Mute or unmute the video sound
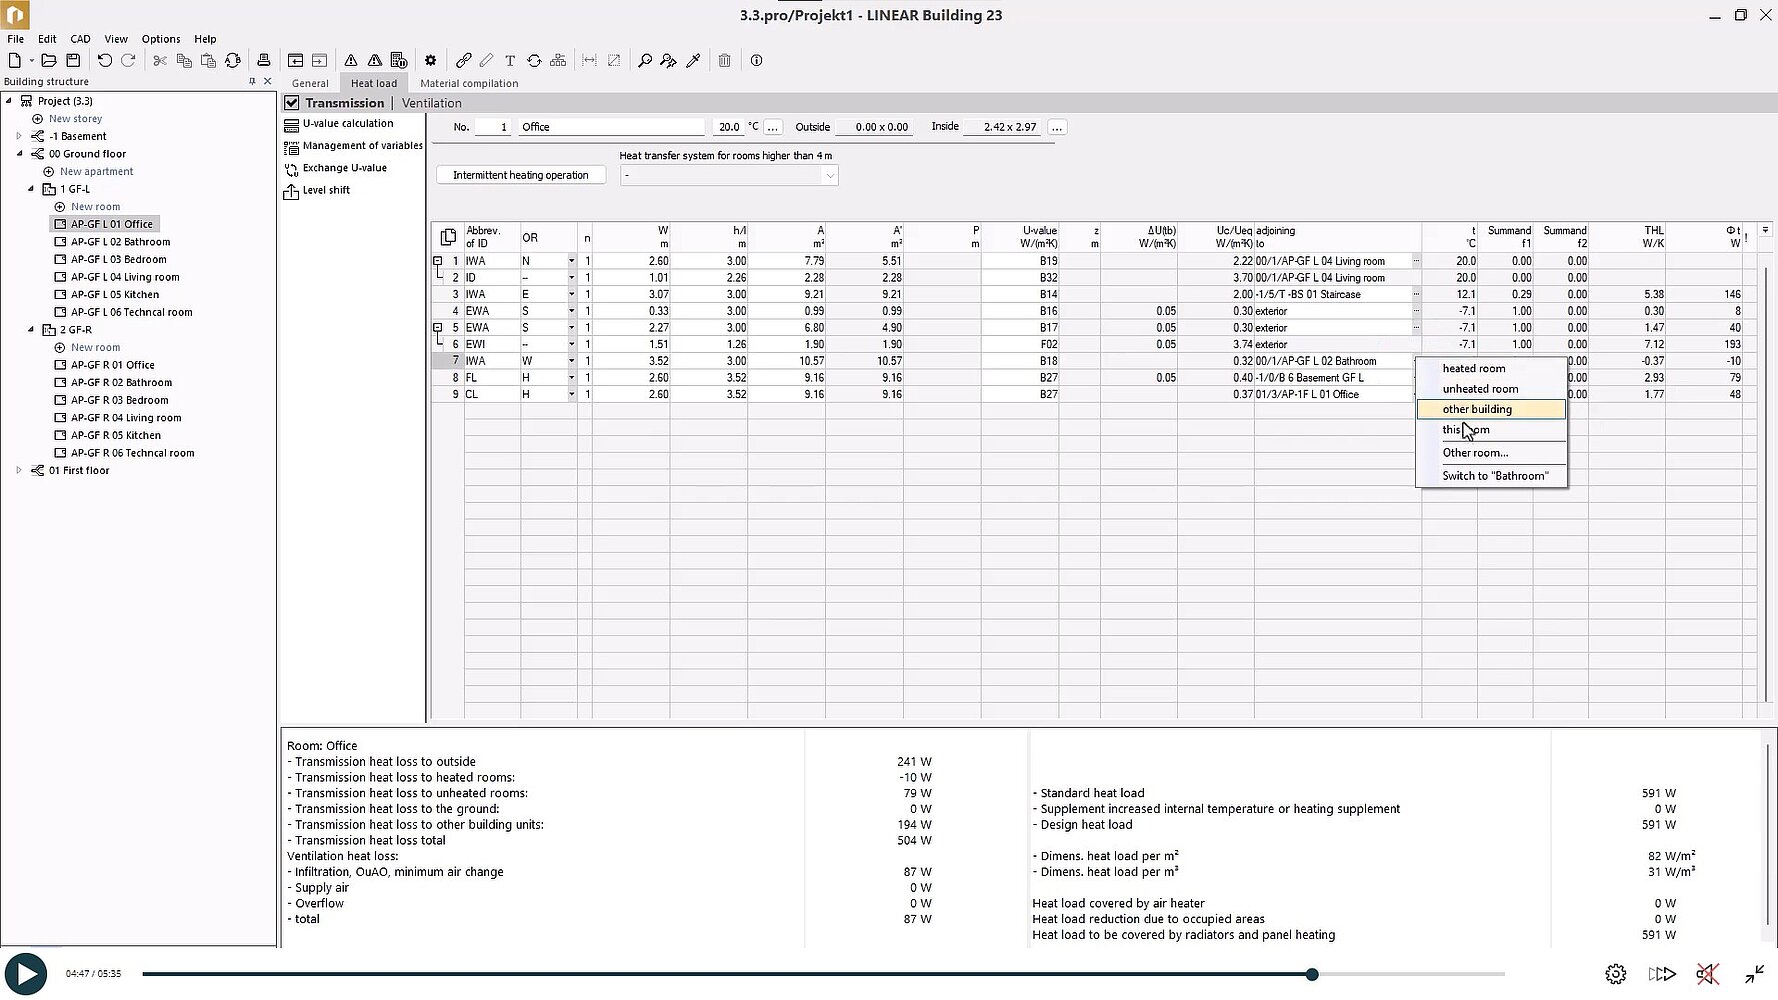The height and width of the screenshot is (1000, 1778). (1707, 974)
